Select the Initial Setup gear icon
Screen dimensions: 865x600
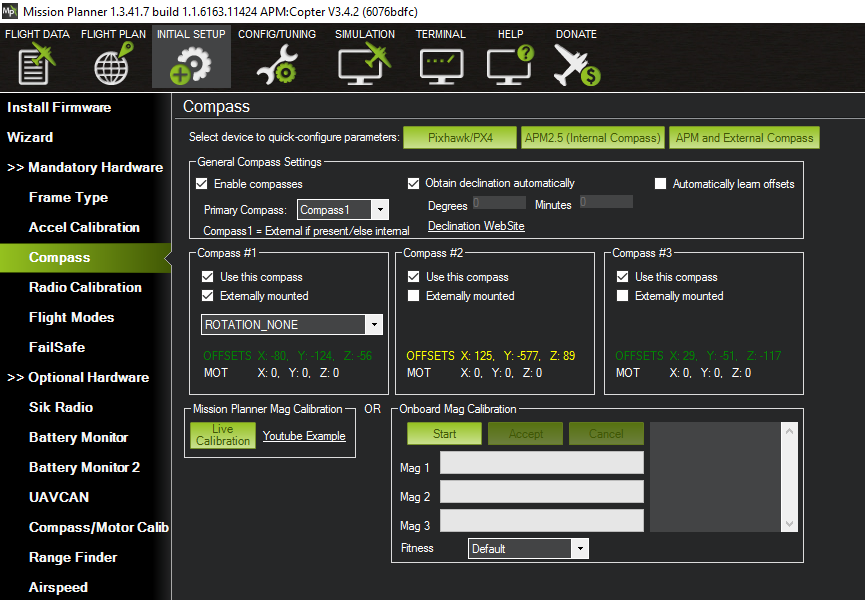pyautogui.click(x=191, y=65)
